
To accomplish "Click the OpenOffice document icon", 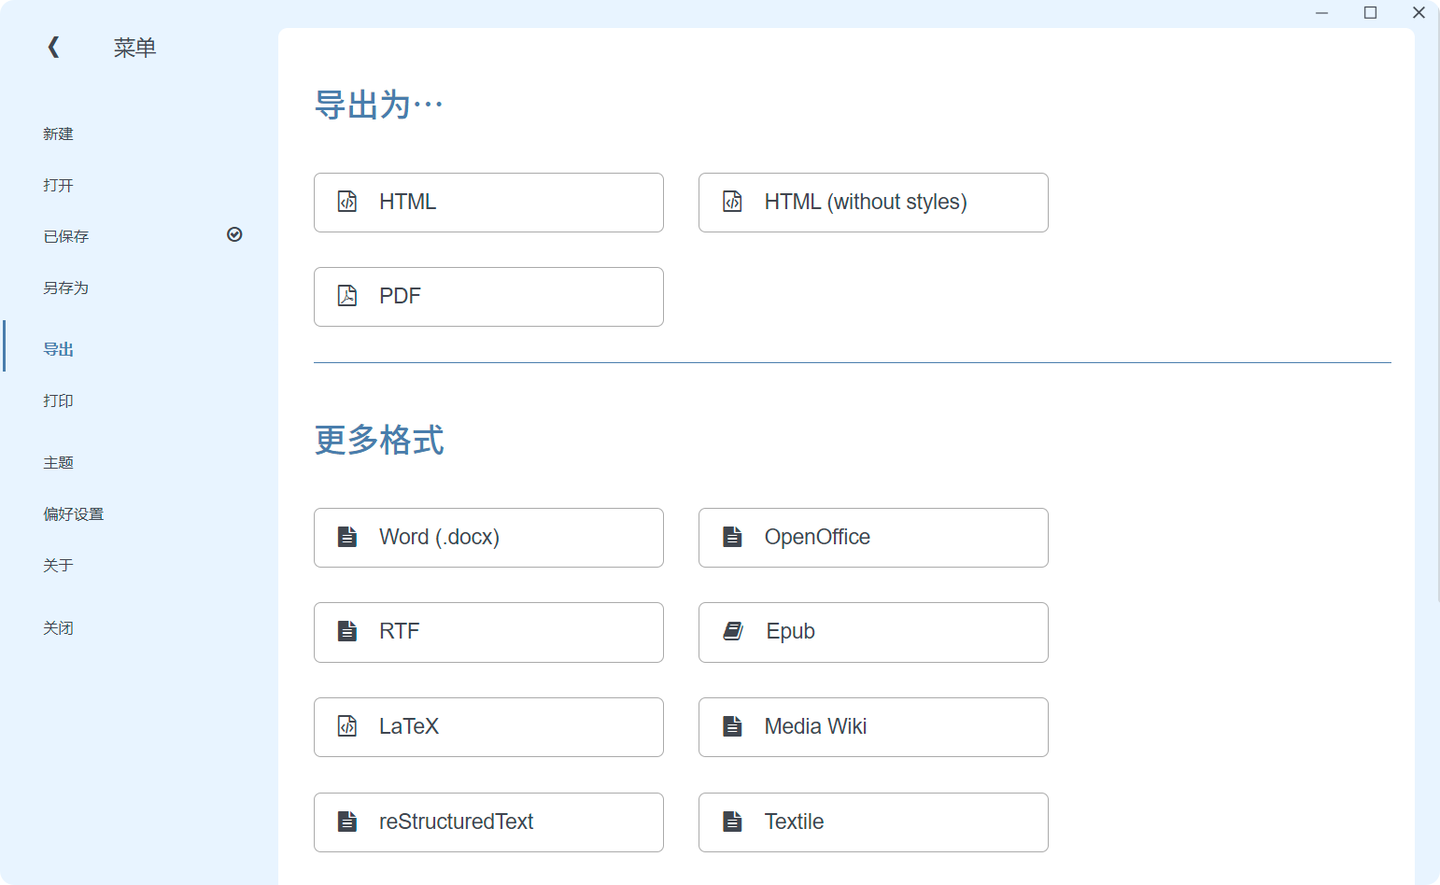I will 731,536.
